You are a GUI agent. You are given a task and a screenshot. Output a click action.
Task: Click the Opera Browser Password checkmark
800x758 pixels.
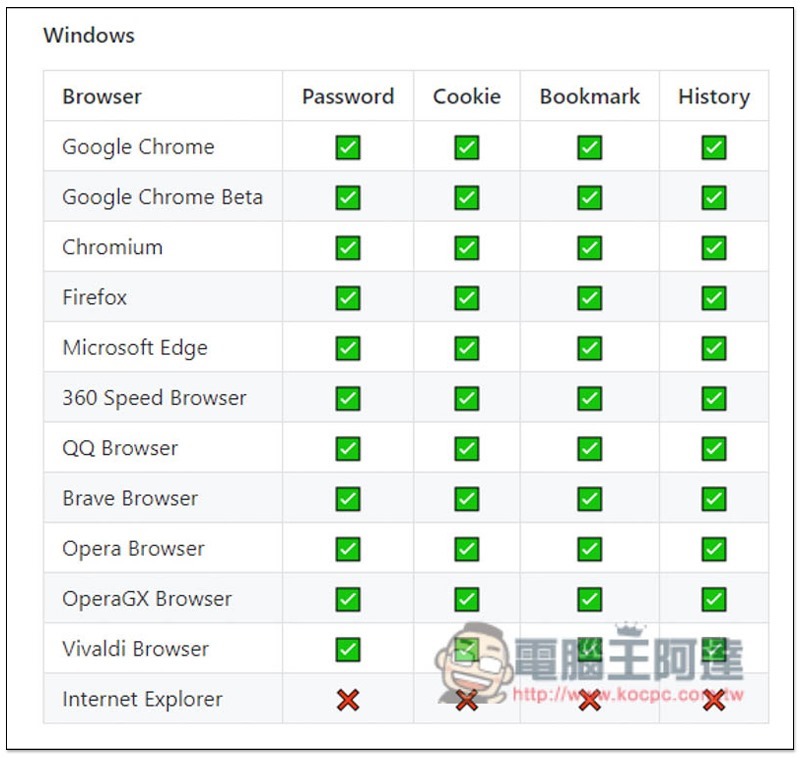click(348, 548)
